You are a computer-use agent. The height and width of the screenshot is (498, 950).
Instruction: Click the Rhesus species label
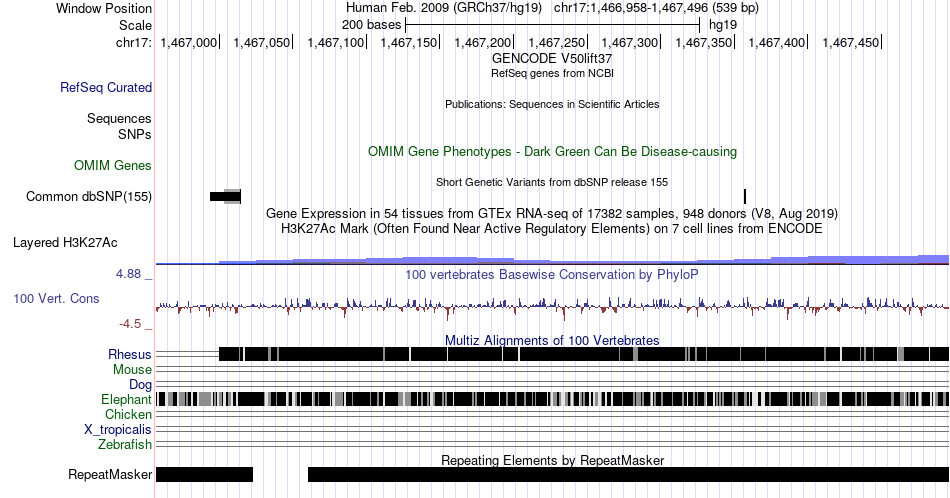point(130,354)
